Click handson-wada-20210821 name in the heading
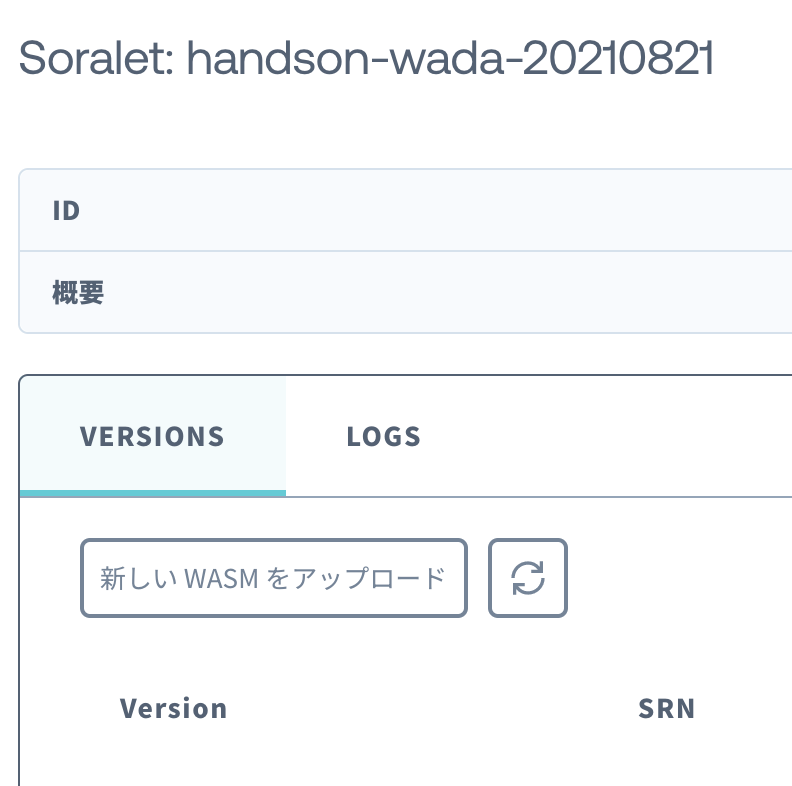Image resolution: width=792 pixels, height=786 pixels. coord(450,58)
